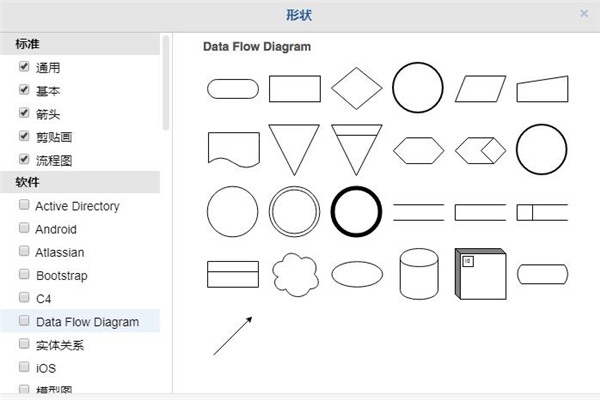The height and width of the screenshot is (400, 600).
Task: Enable the Bootstrap checkbox
Action: pyautogui.click(x=24, y=274)
